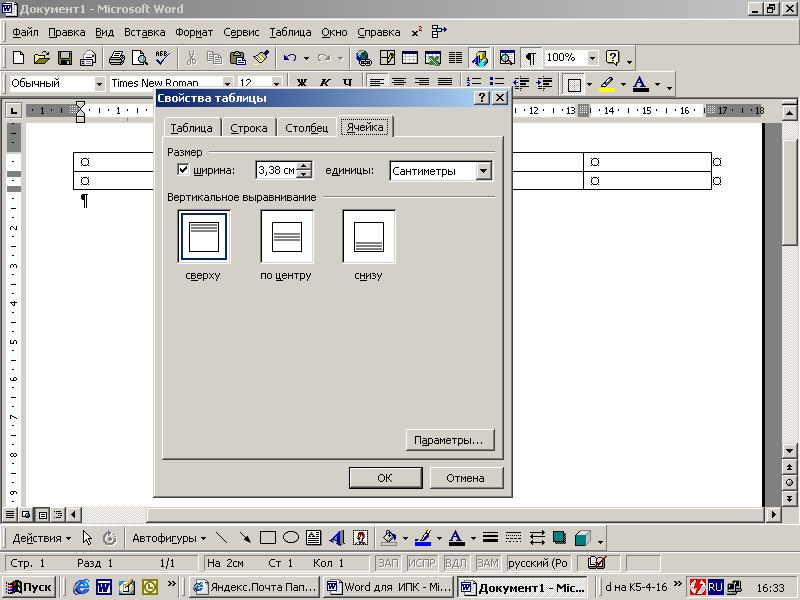Screen dimensions: 800x600
Task: Select 'сверху' vertical alignment option
Action: 204,237
